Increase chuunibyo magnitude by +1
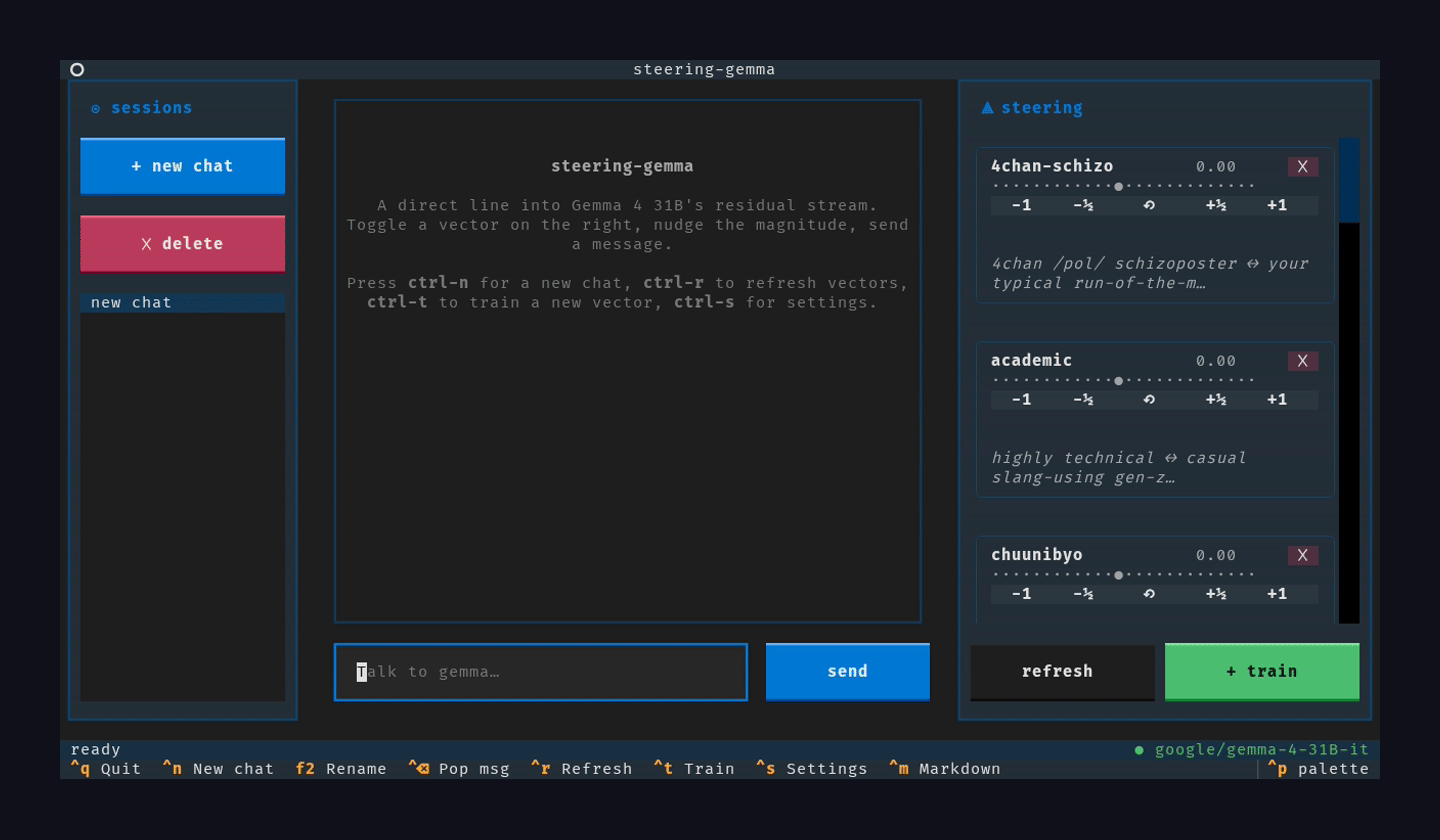1440x840 pixels. pyautogui.click(x=1277, y=593)
